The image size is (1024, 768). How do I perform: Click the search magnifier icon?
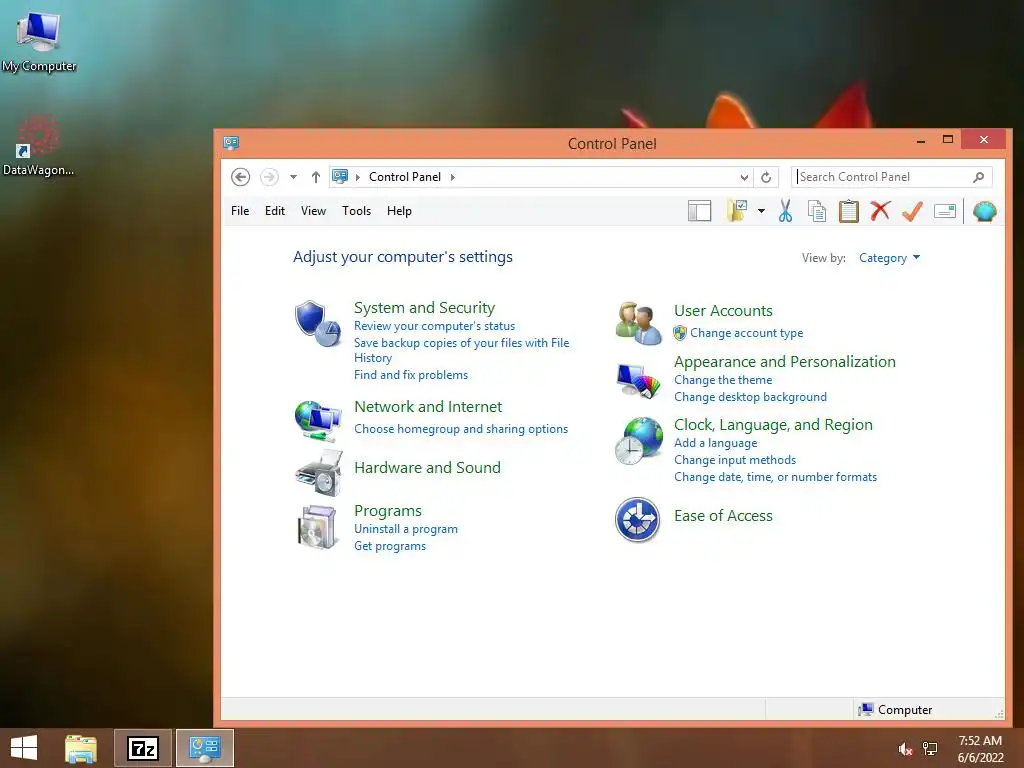978,177
